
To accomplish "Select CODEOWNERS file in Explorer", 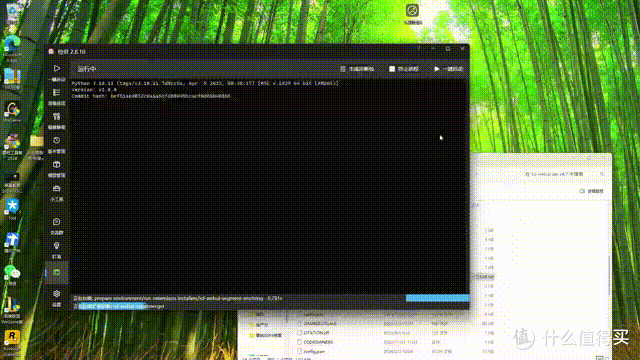I will (315, 342).
